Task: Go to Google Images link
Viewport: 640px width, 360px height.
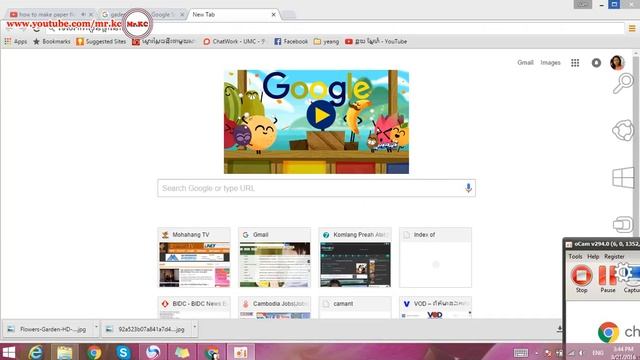Action: click(x=550, y=62)
